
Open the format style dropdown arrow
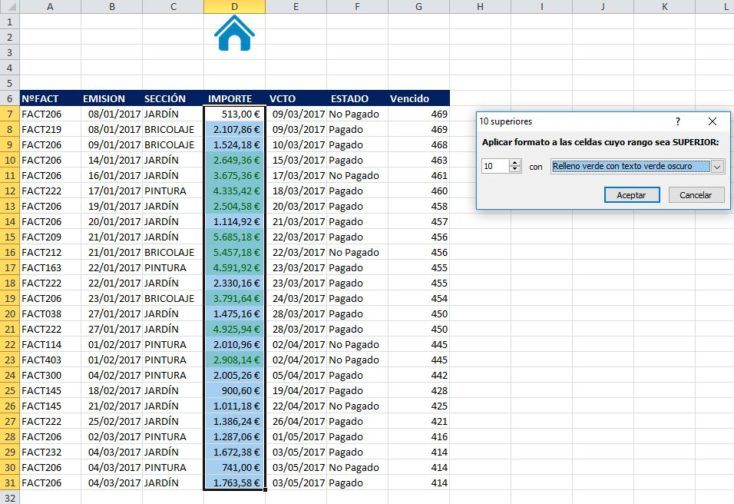[x=717, y=167]
